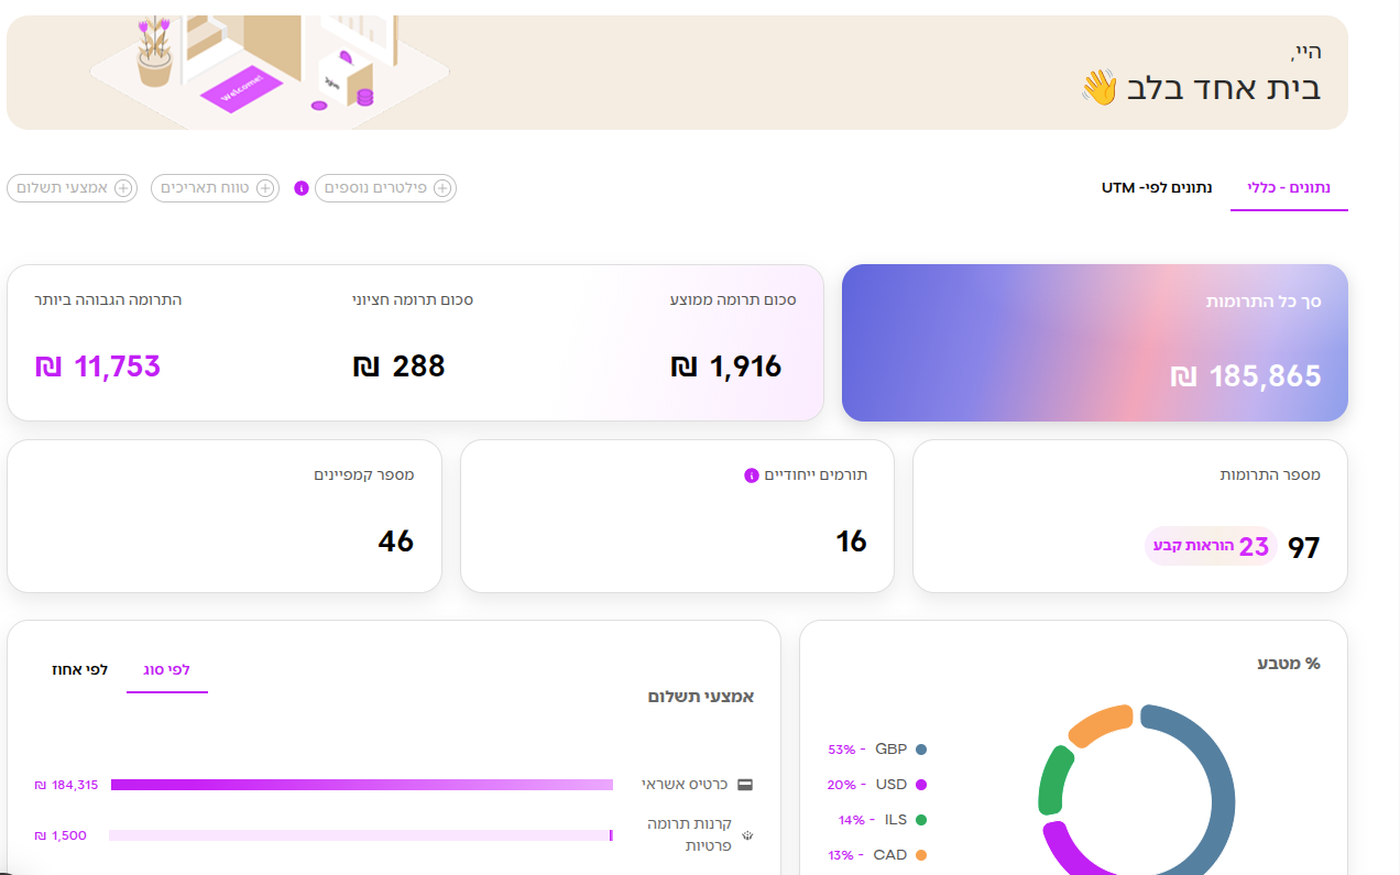The width and height of the screenshot is (1400, 875).
Task: Select the לפי אחוז tab
Action: tap(80, 670)
